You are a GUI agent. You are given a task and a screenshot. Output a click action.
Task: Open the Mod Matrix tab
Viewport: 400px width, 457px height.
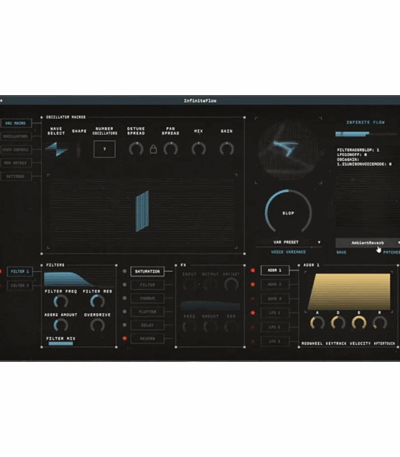[16, 163]
